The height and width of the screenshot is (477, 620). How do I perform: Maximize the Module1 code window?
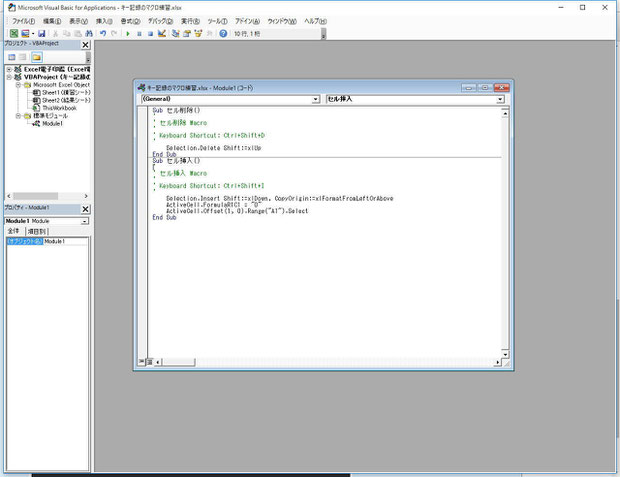[484, 87]
